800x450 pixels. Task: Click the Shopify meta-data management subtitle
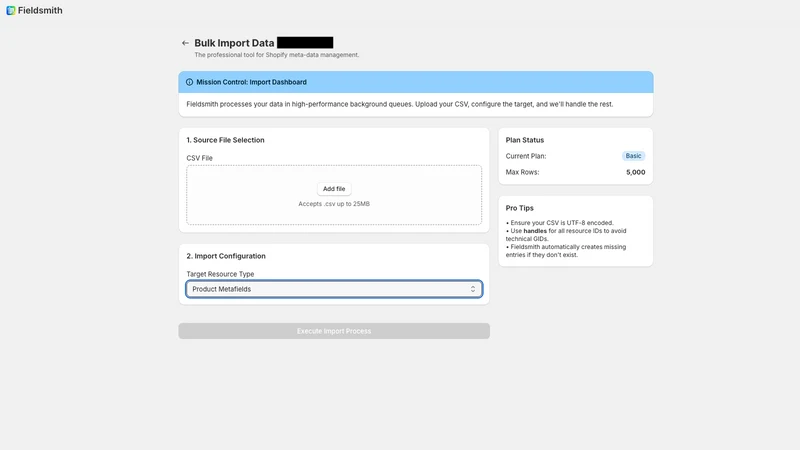pos(277,55)
